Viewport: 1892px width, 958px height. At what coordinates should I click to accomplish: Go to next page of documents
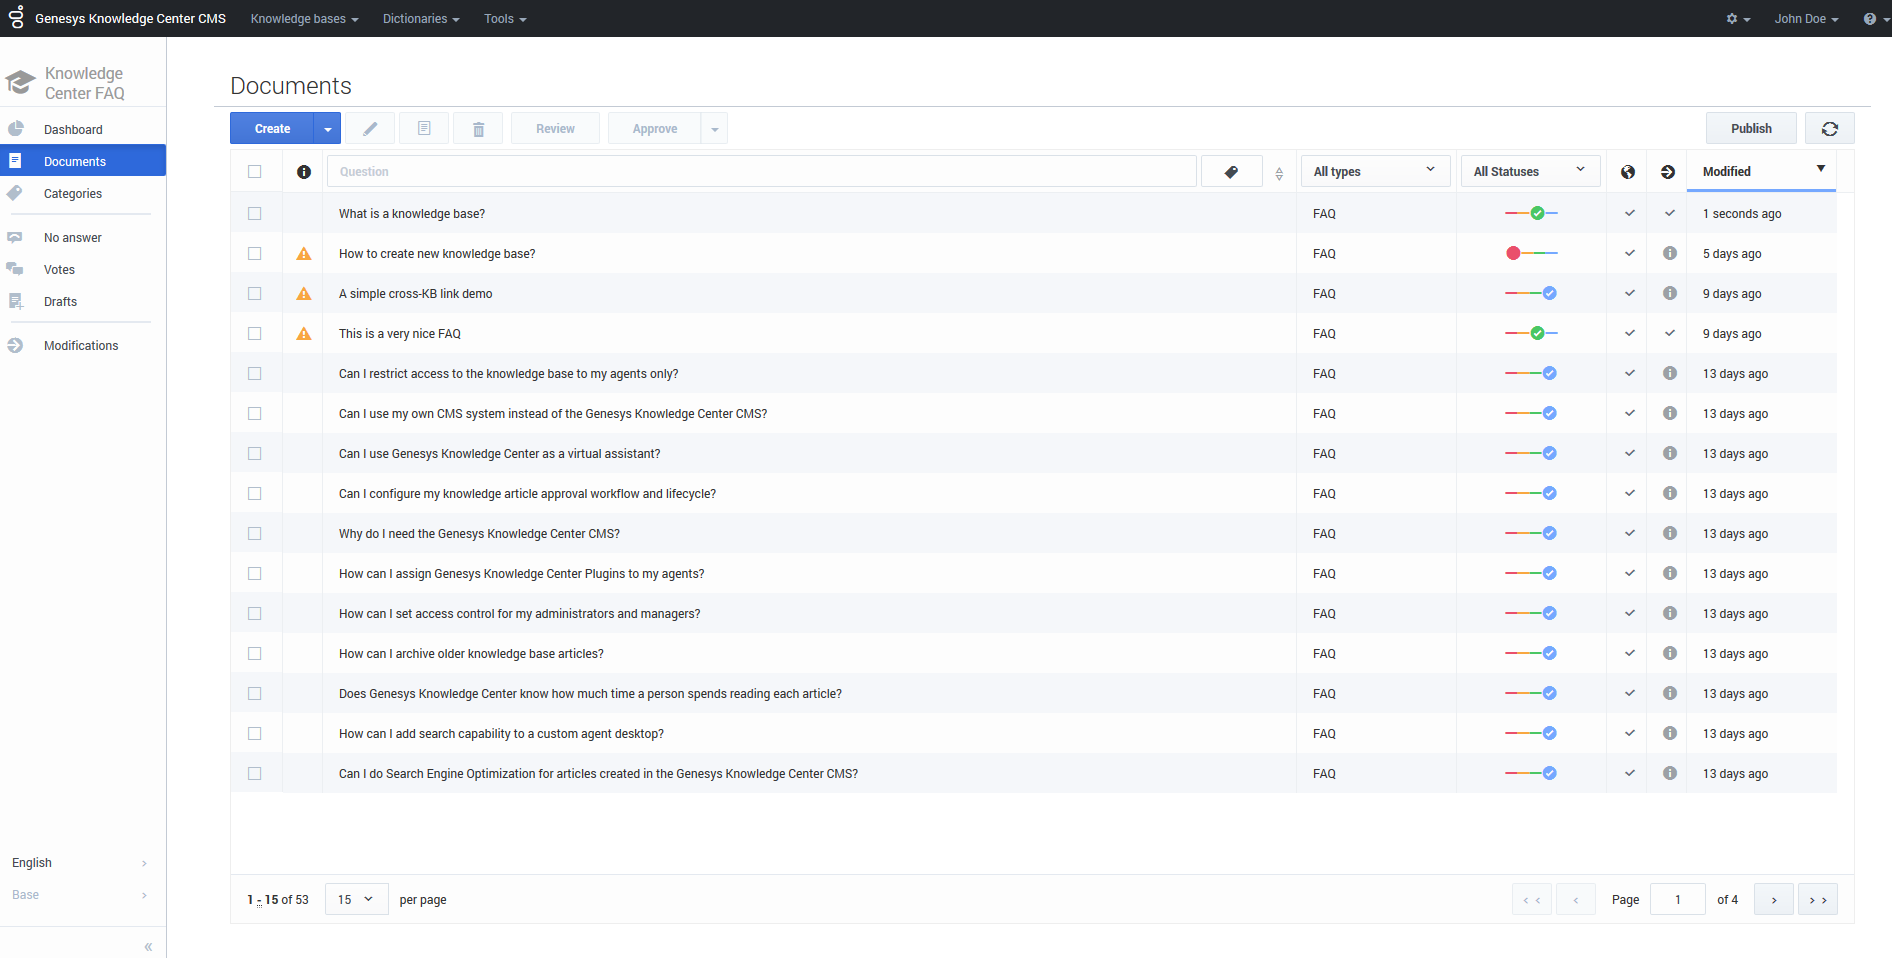(x=1774, y=900)
